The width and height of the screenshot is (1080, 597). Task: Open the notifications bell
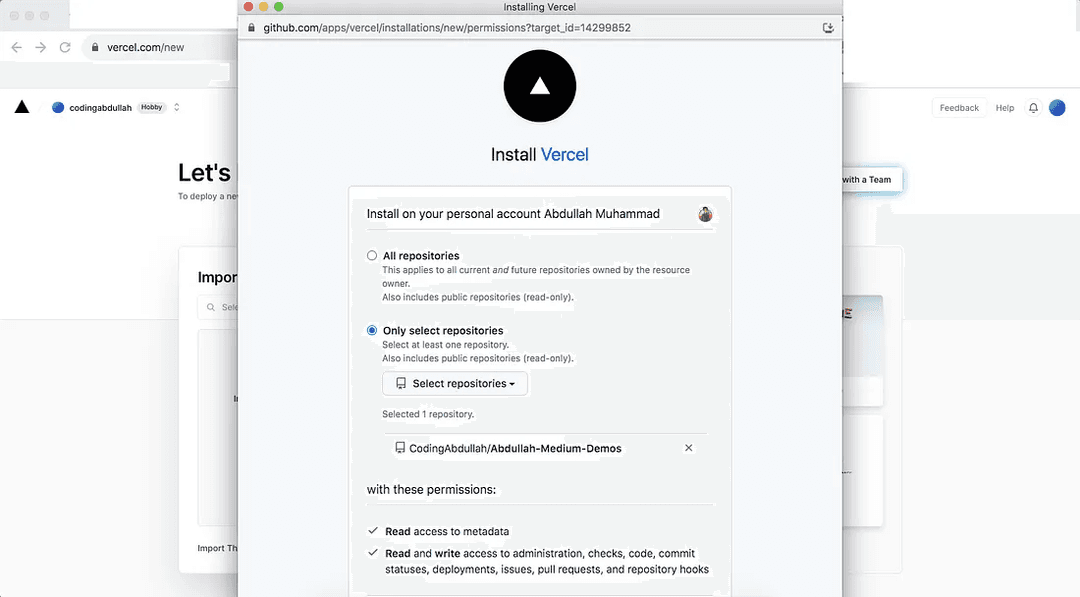point(1033,108)
